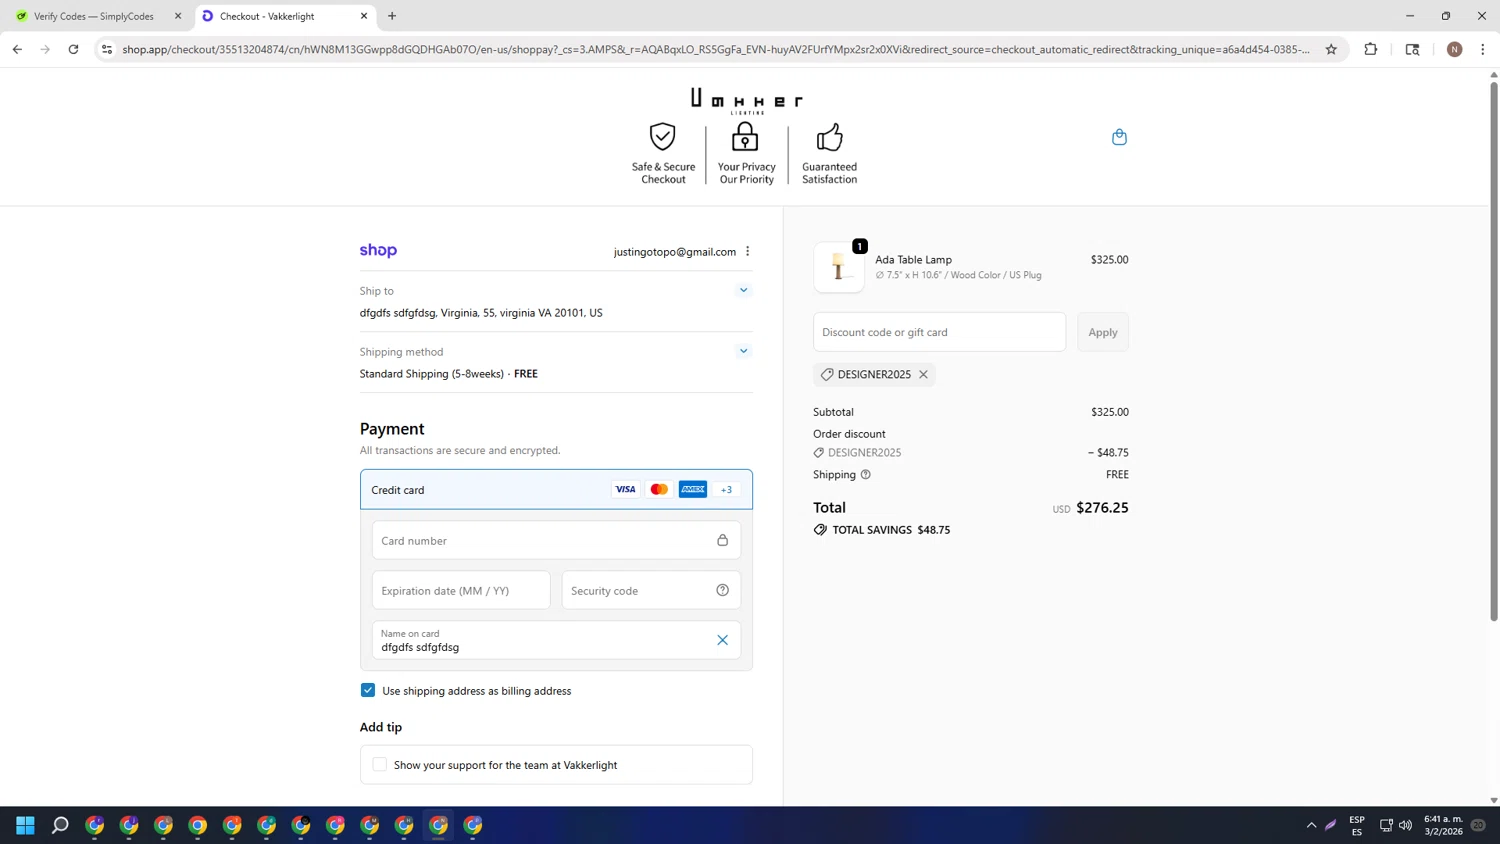Click the $276.25 total amount
The height and width of the screenshot is (844, 1500).
click(1102, 508)
